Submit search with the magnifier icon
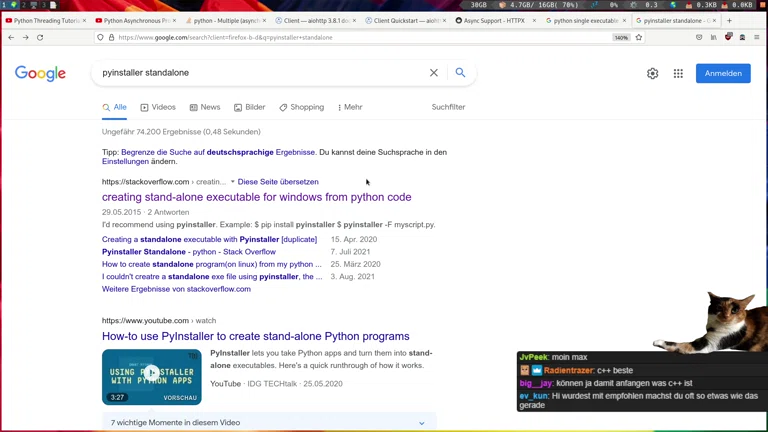Image resolution: width=768 pixels, height=432 pixels. (x=460, y=72)
